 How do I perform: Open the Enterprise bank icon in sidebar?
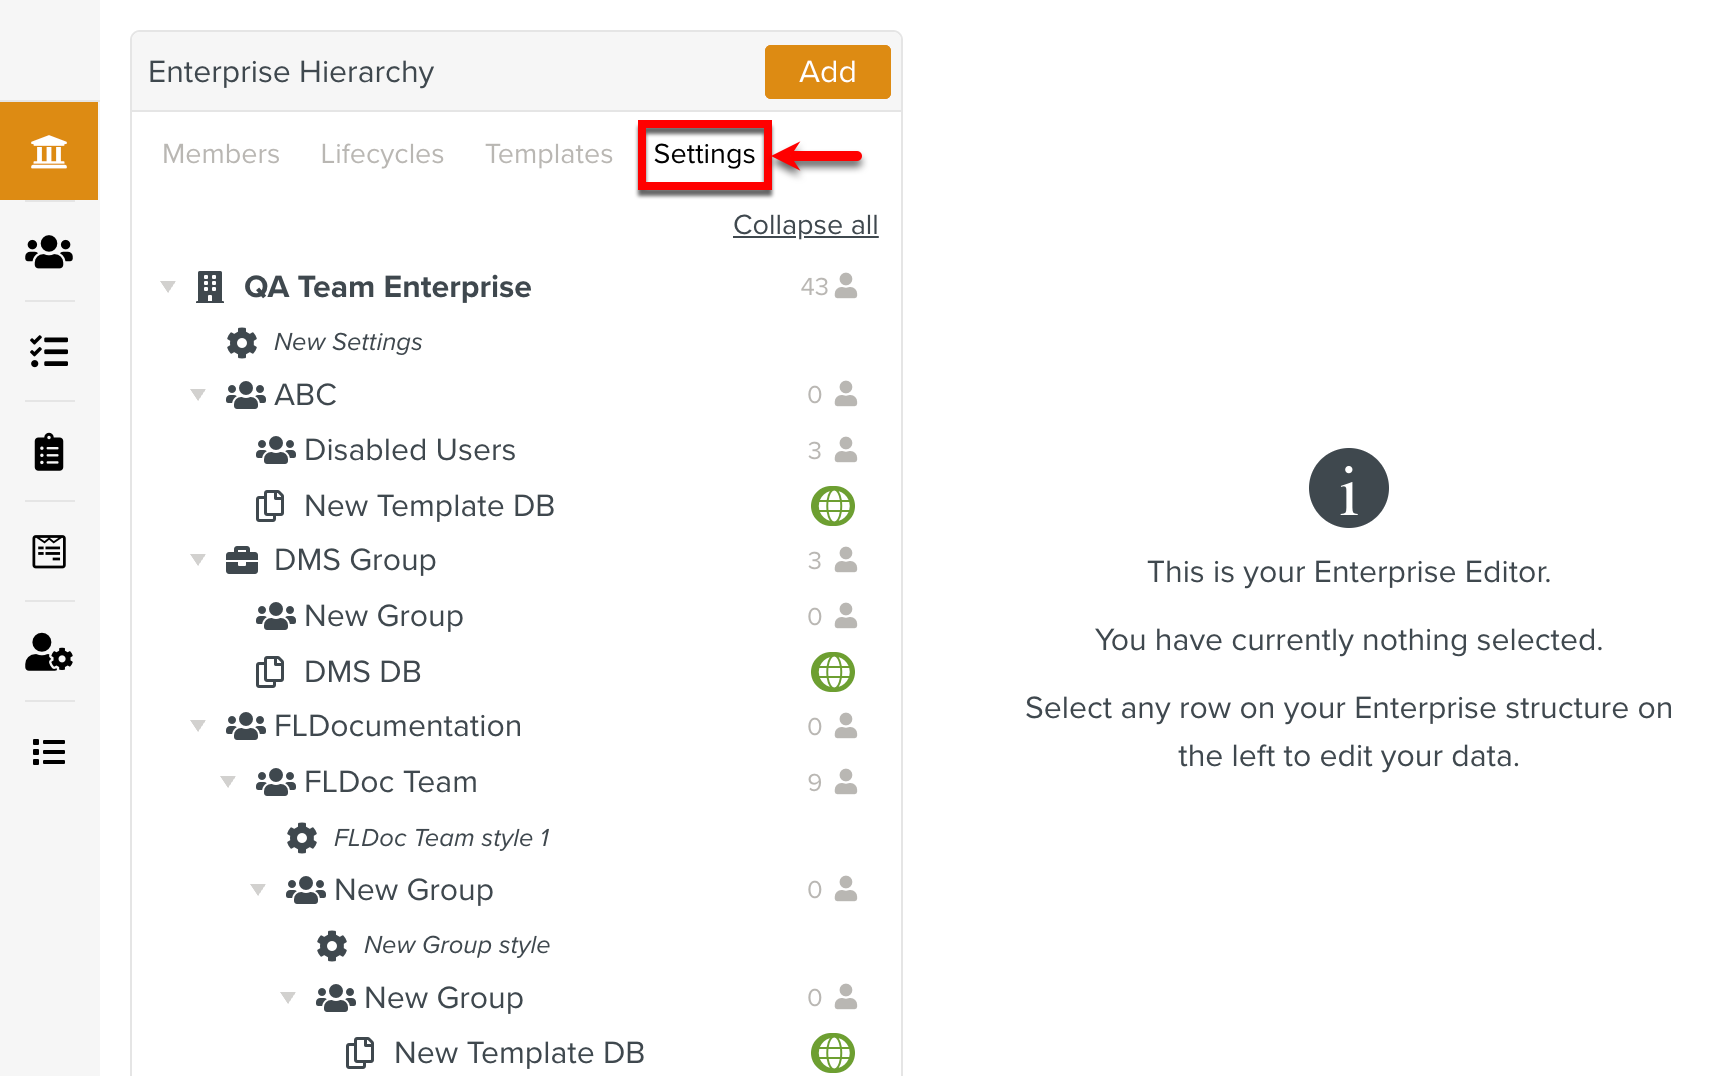(49, 152)
